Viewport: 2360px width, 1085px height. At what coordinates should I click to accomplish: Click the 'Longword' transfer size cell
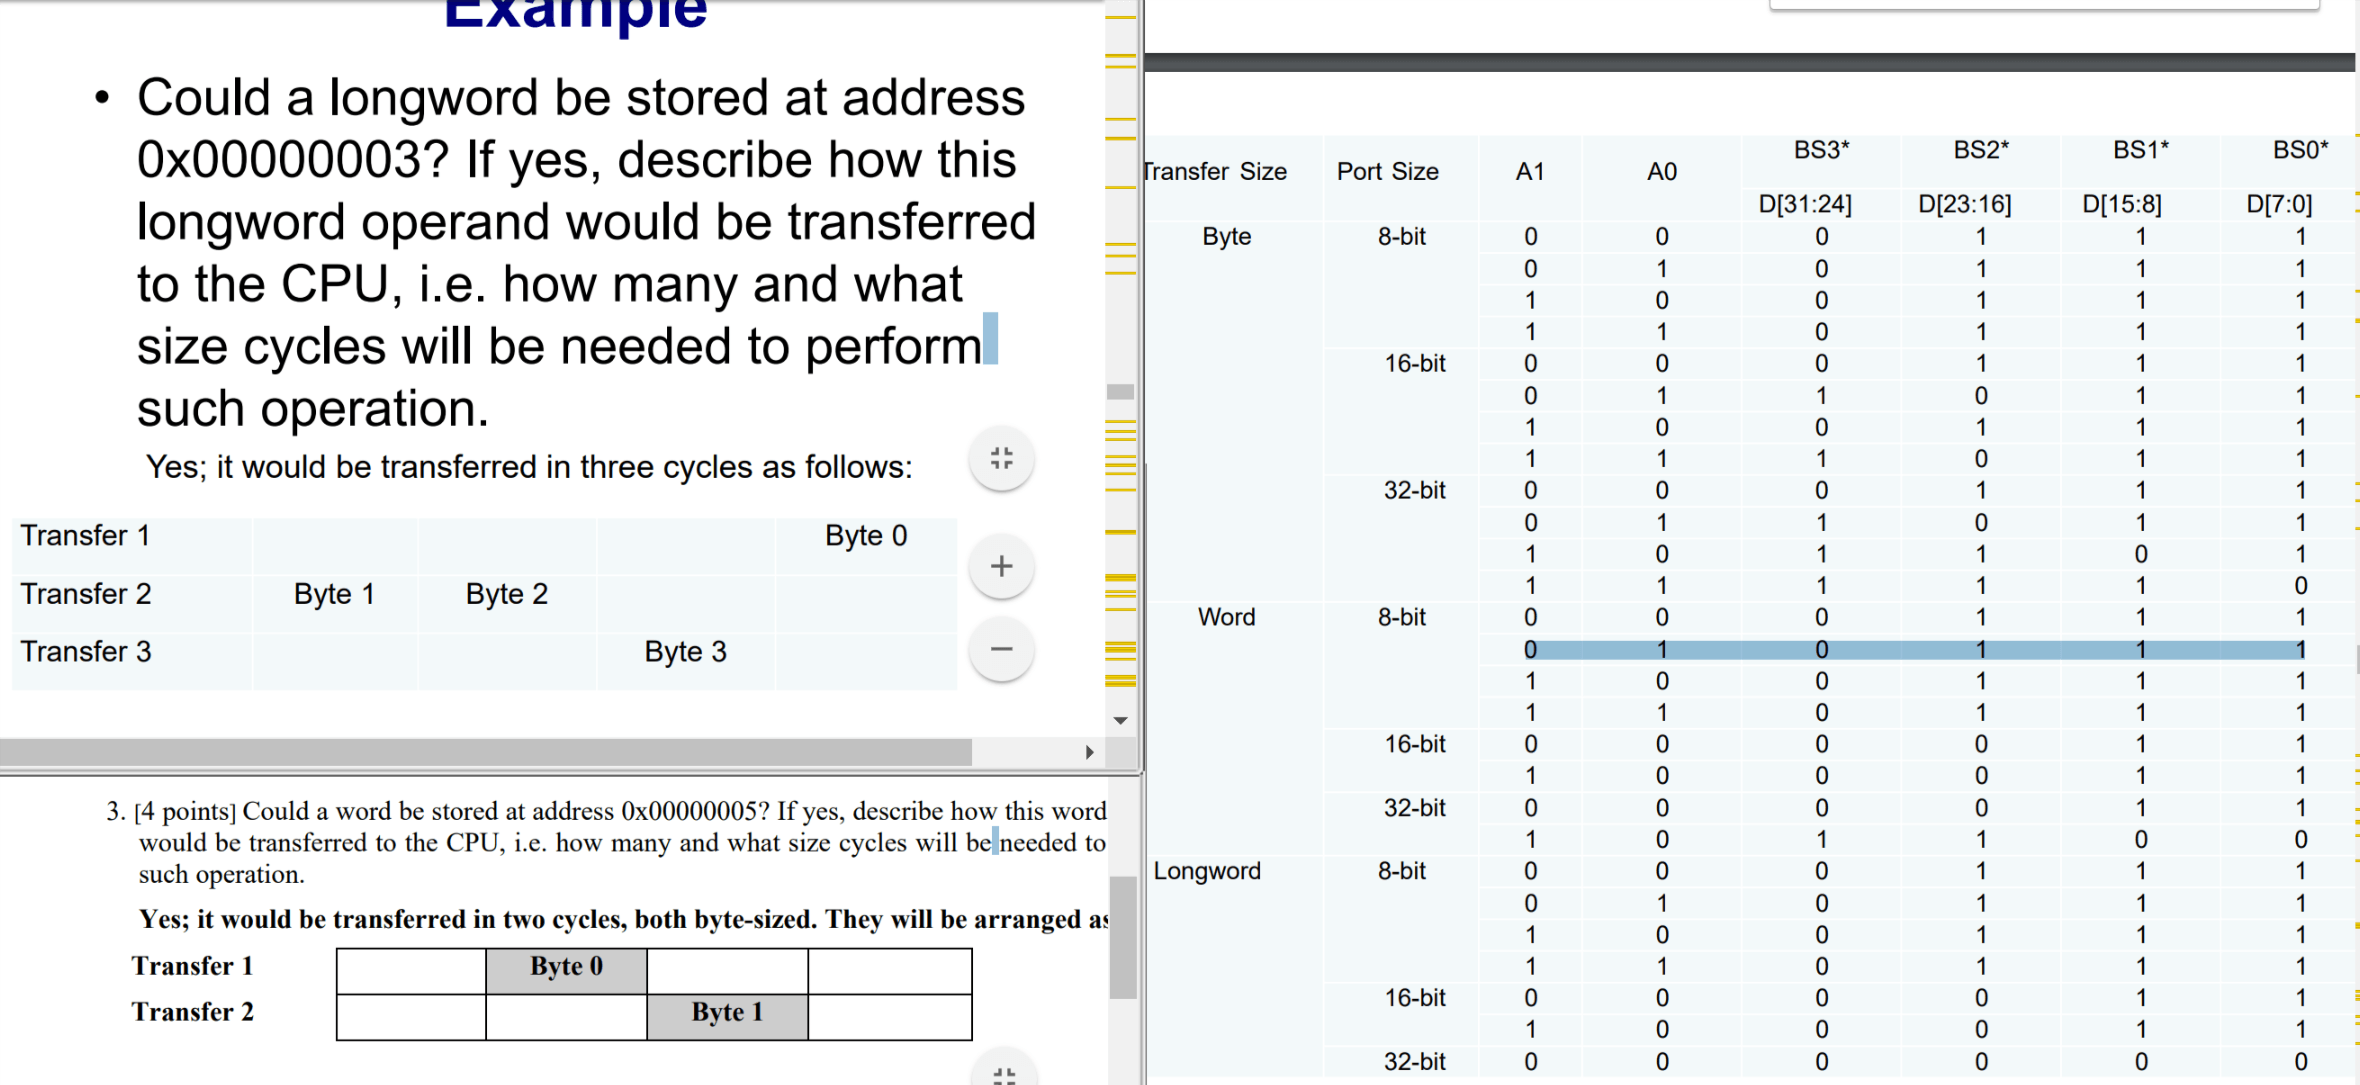pos(1207,871)
